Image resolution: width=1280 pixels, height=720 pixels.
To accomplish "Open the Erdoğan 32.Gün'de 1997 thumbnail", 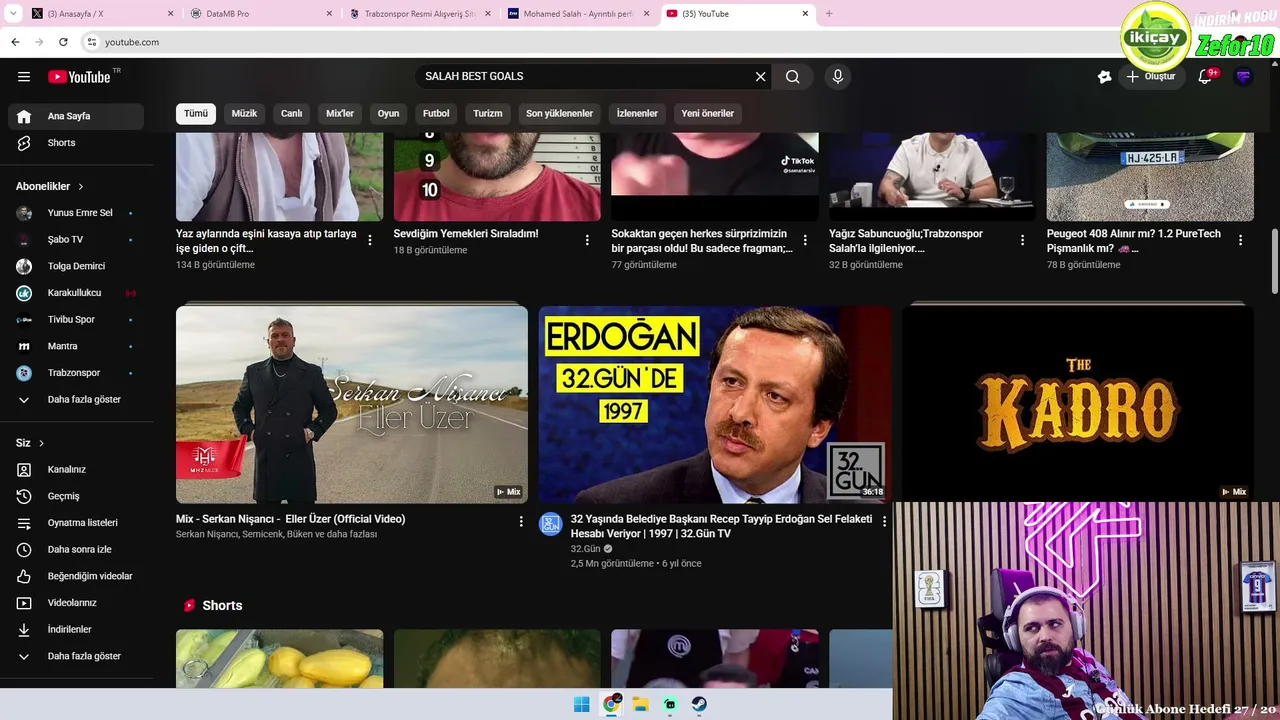I will (715, 404).
